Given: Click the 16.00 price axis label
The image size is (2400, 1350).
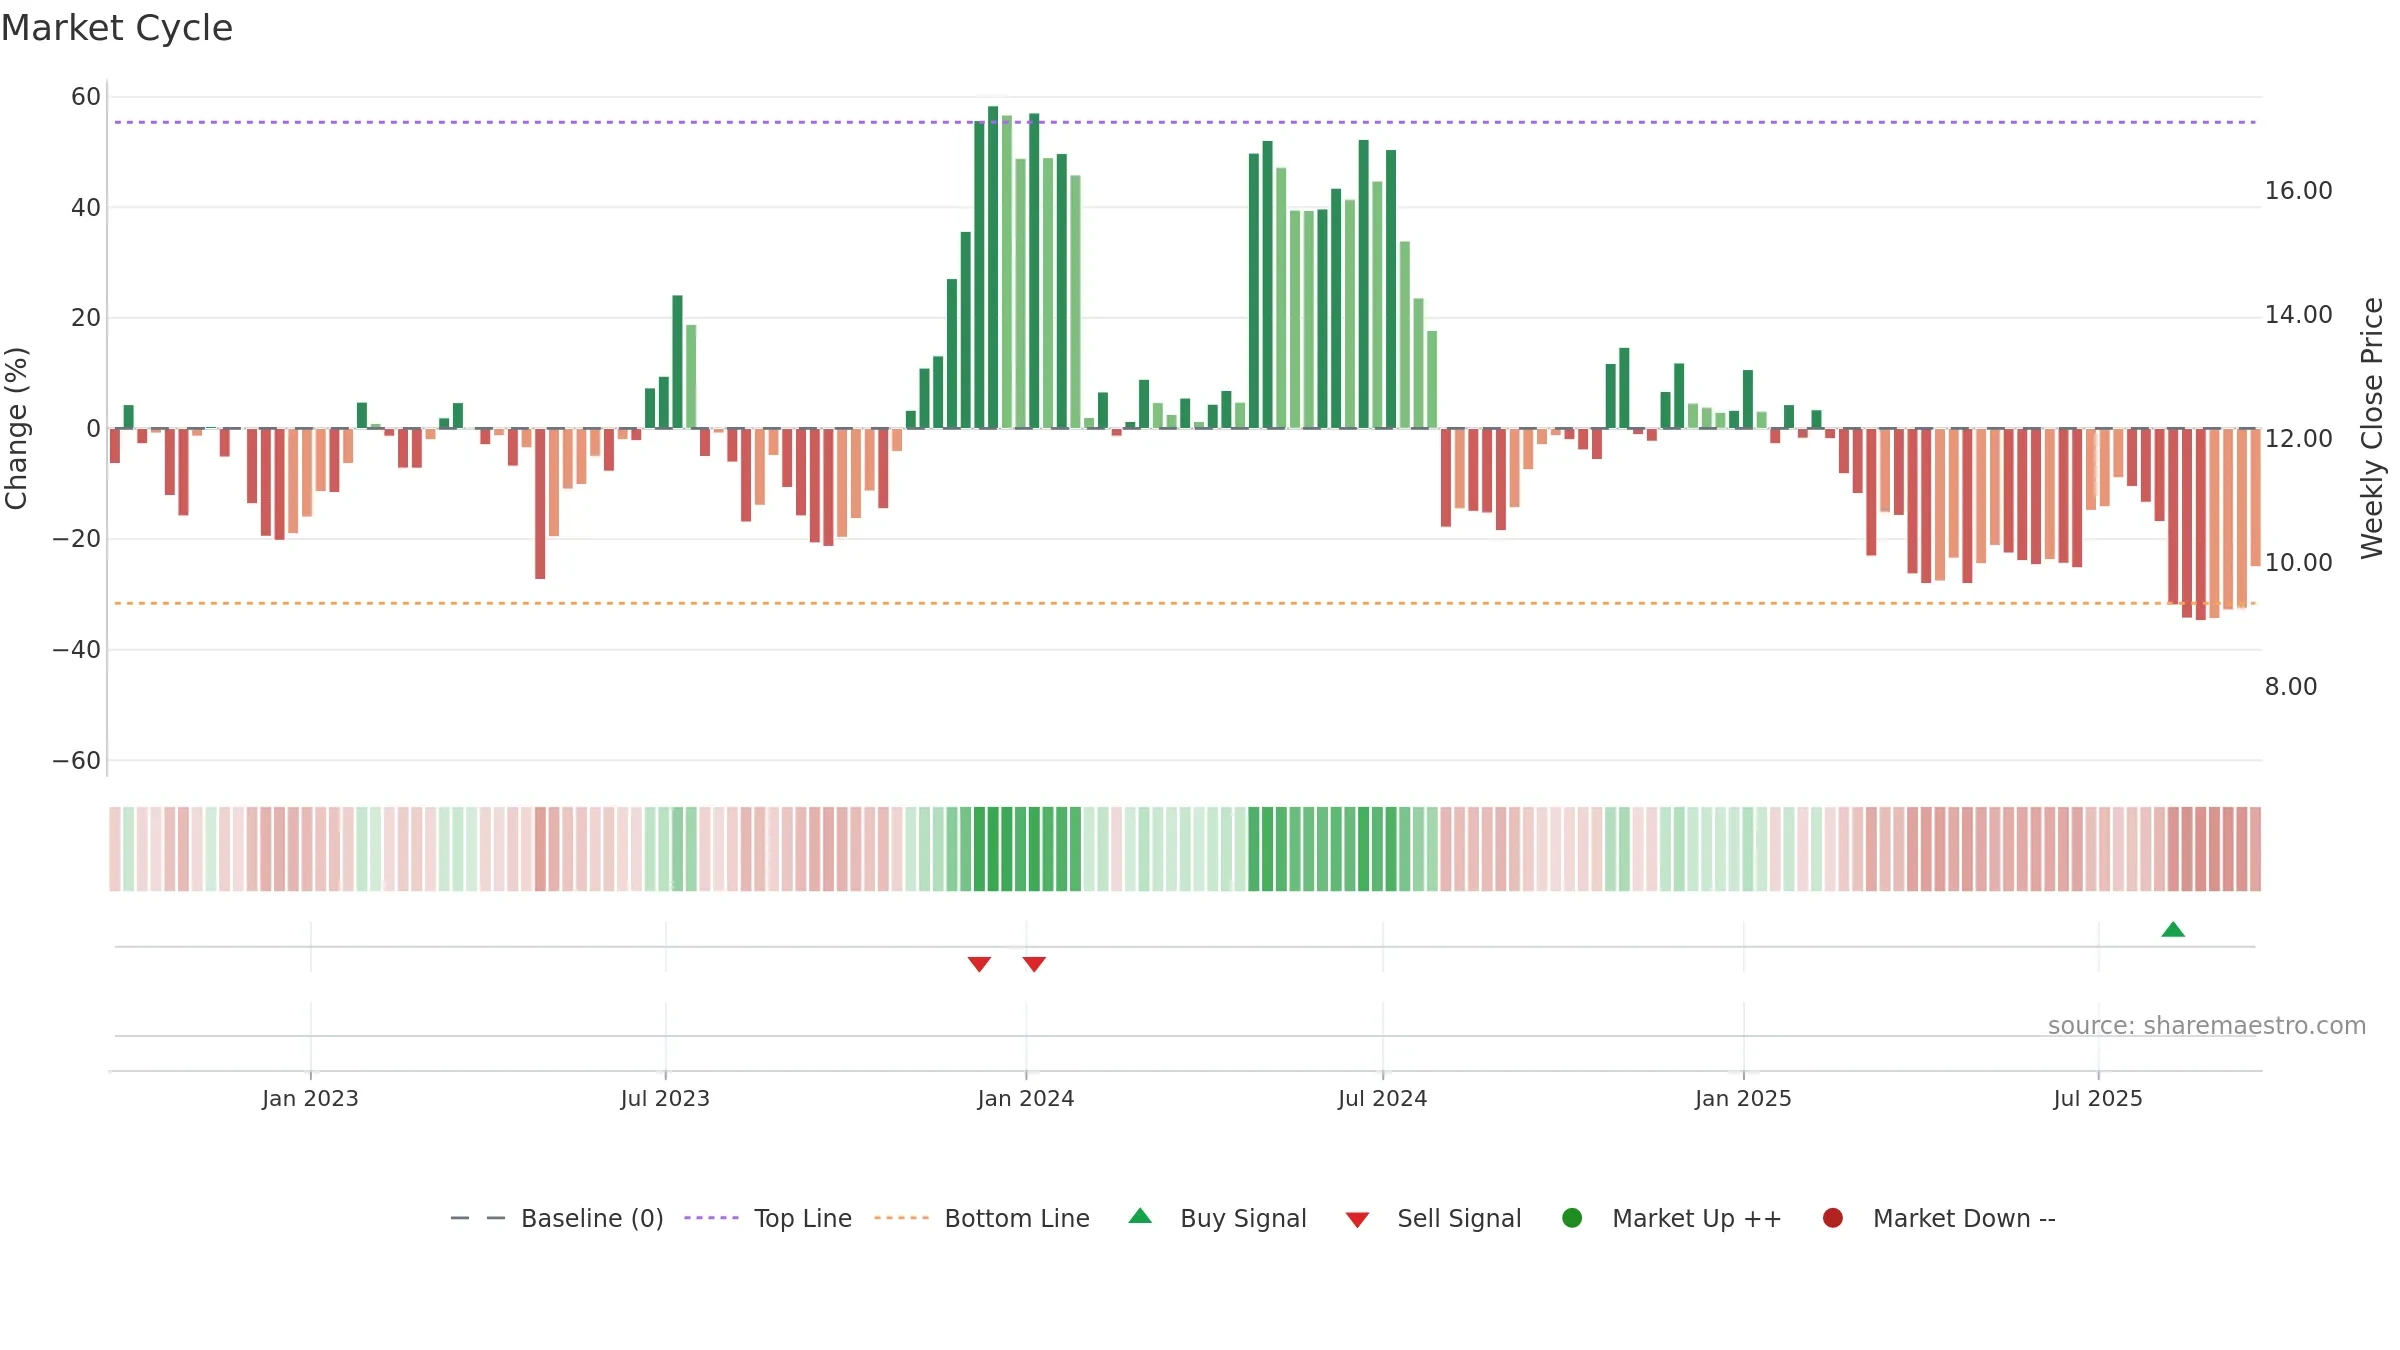Looking at the screenshot, I should (x=2298, y=190).
